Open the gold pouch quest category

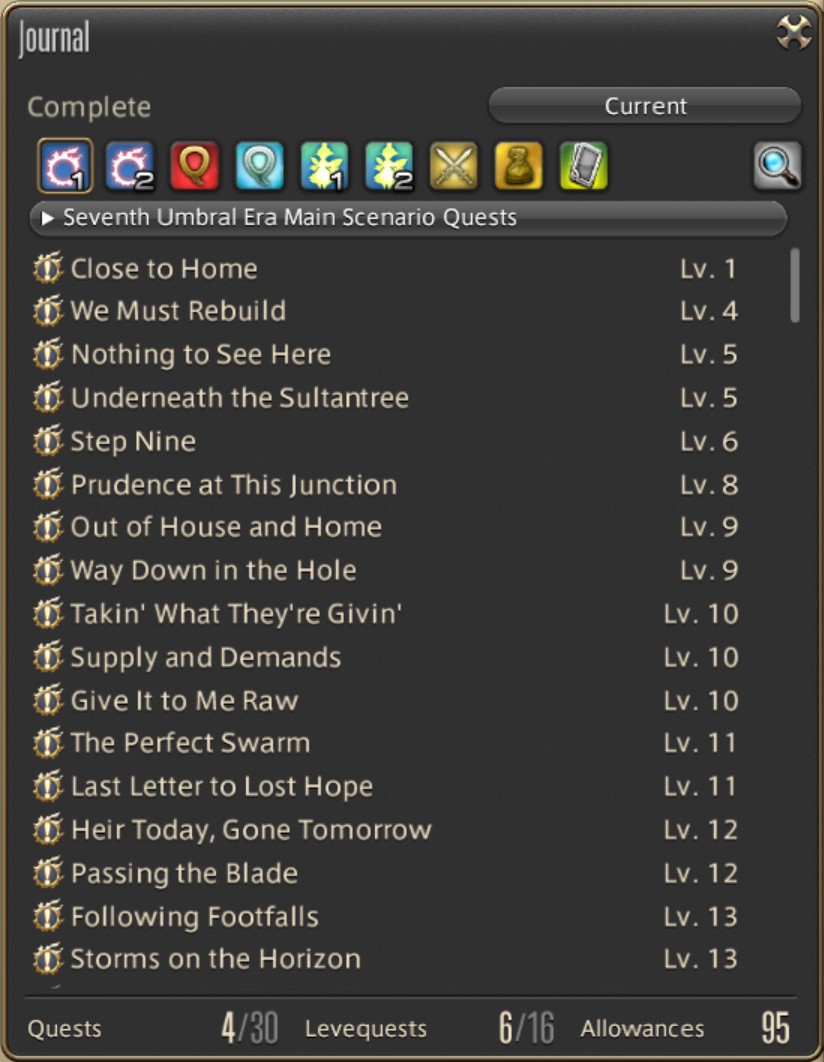[518, 166]
